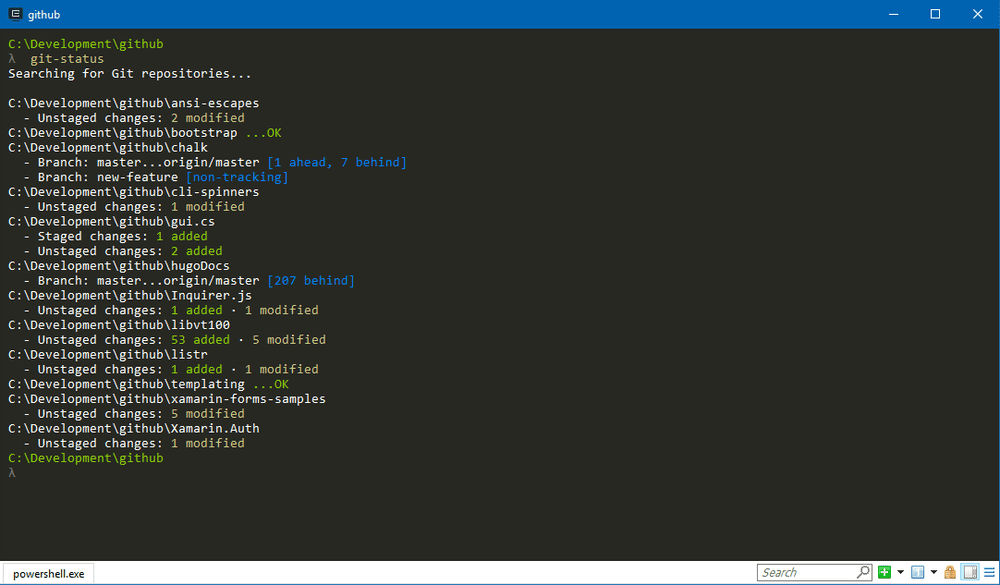Viewport: 1000px width, 585px height.
Task: Click the ConEmu icon in the title bar
Action: [x=15, y=14]
